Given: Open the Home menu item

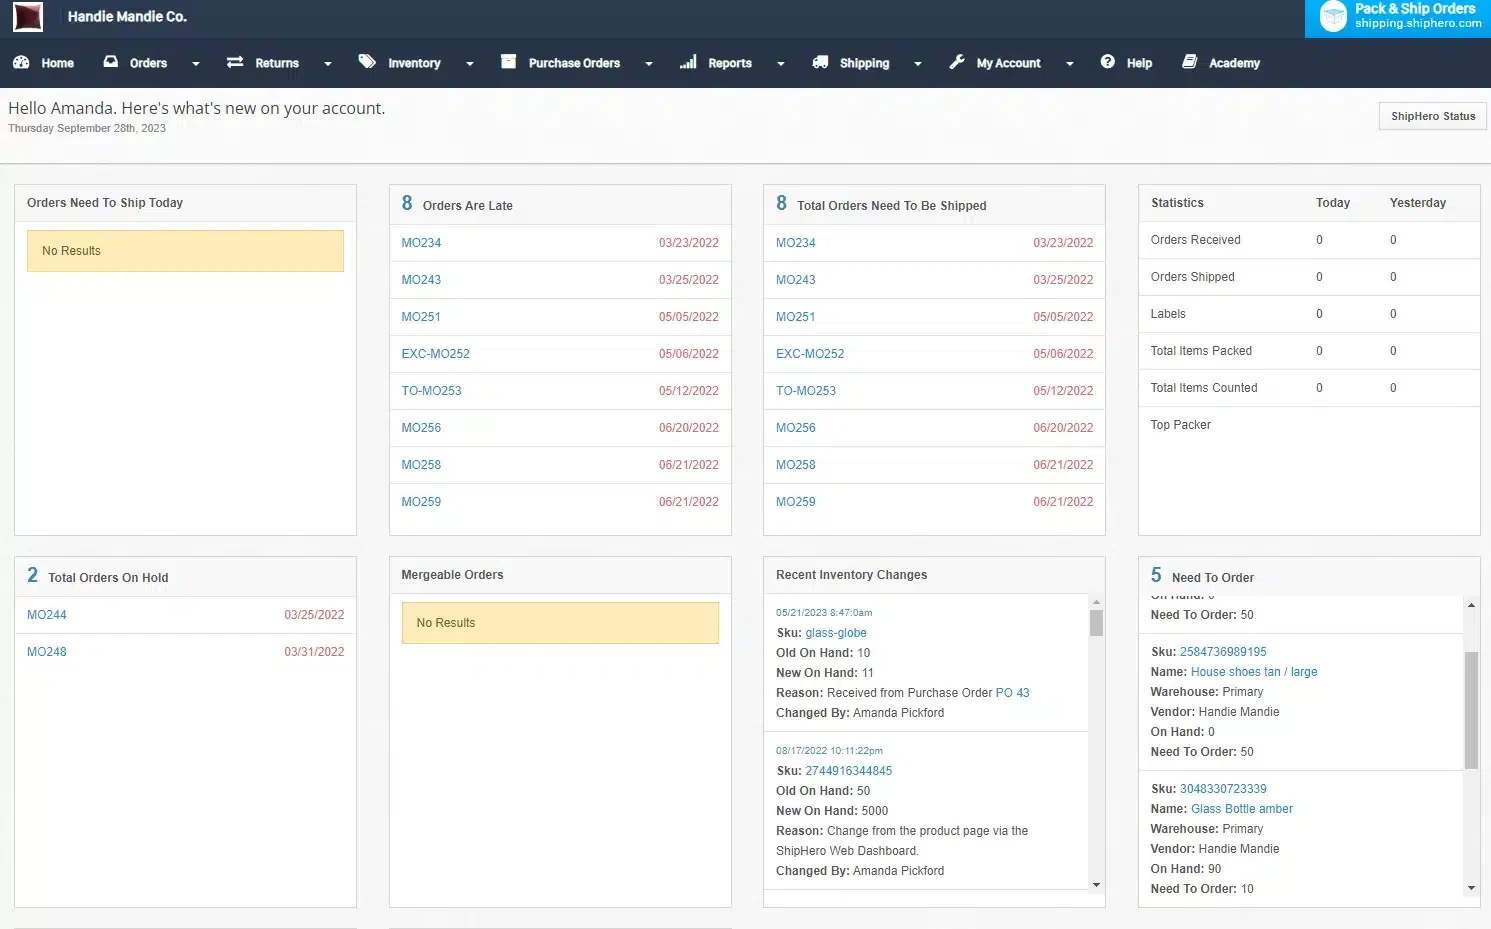Looking at the screenshot, I should 57,63.
